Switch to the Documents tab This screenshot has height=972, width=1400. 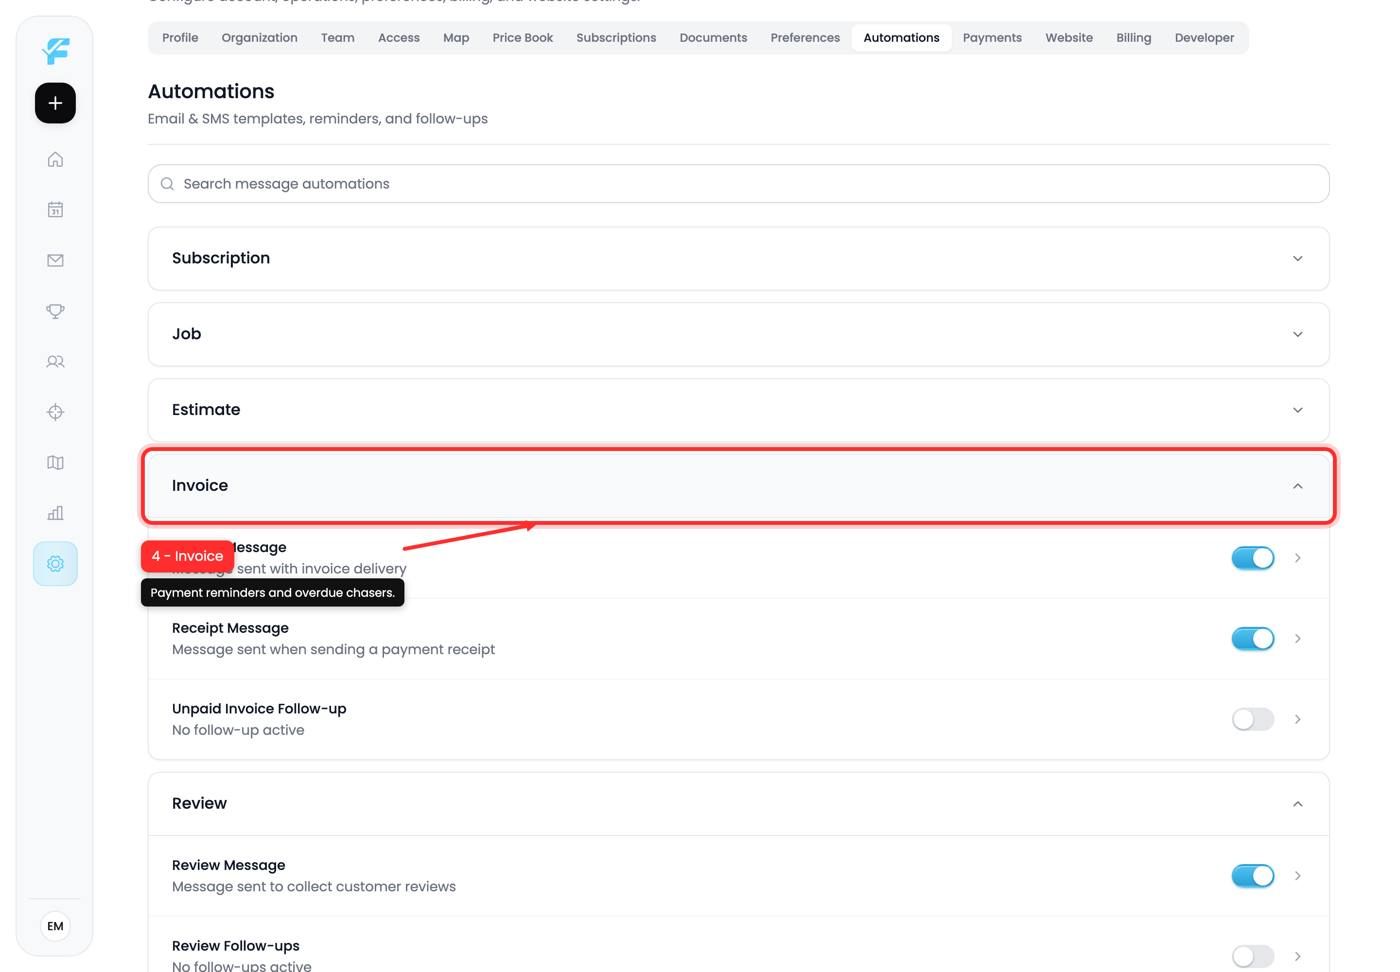713,38
